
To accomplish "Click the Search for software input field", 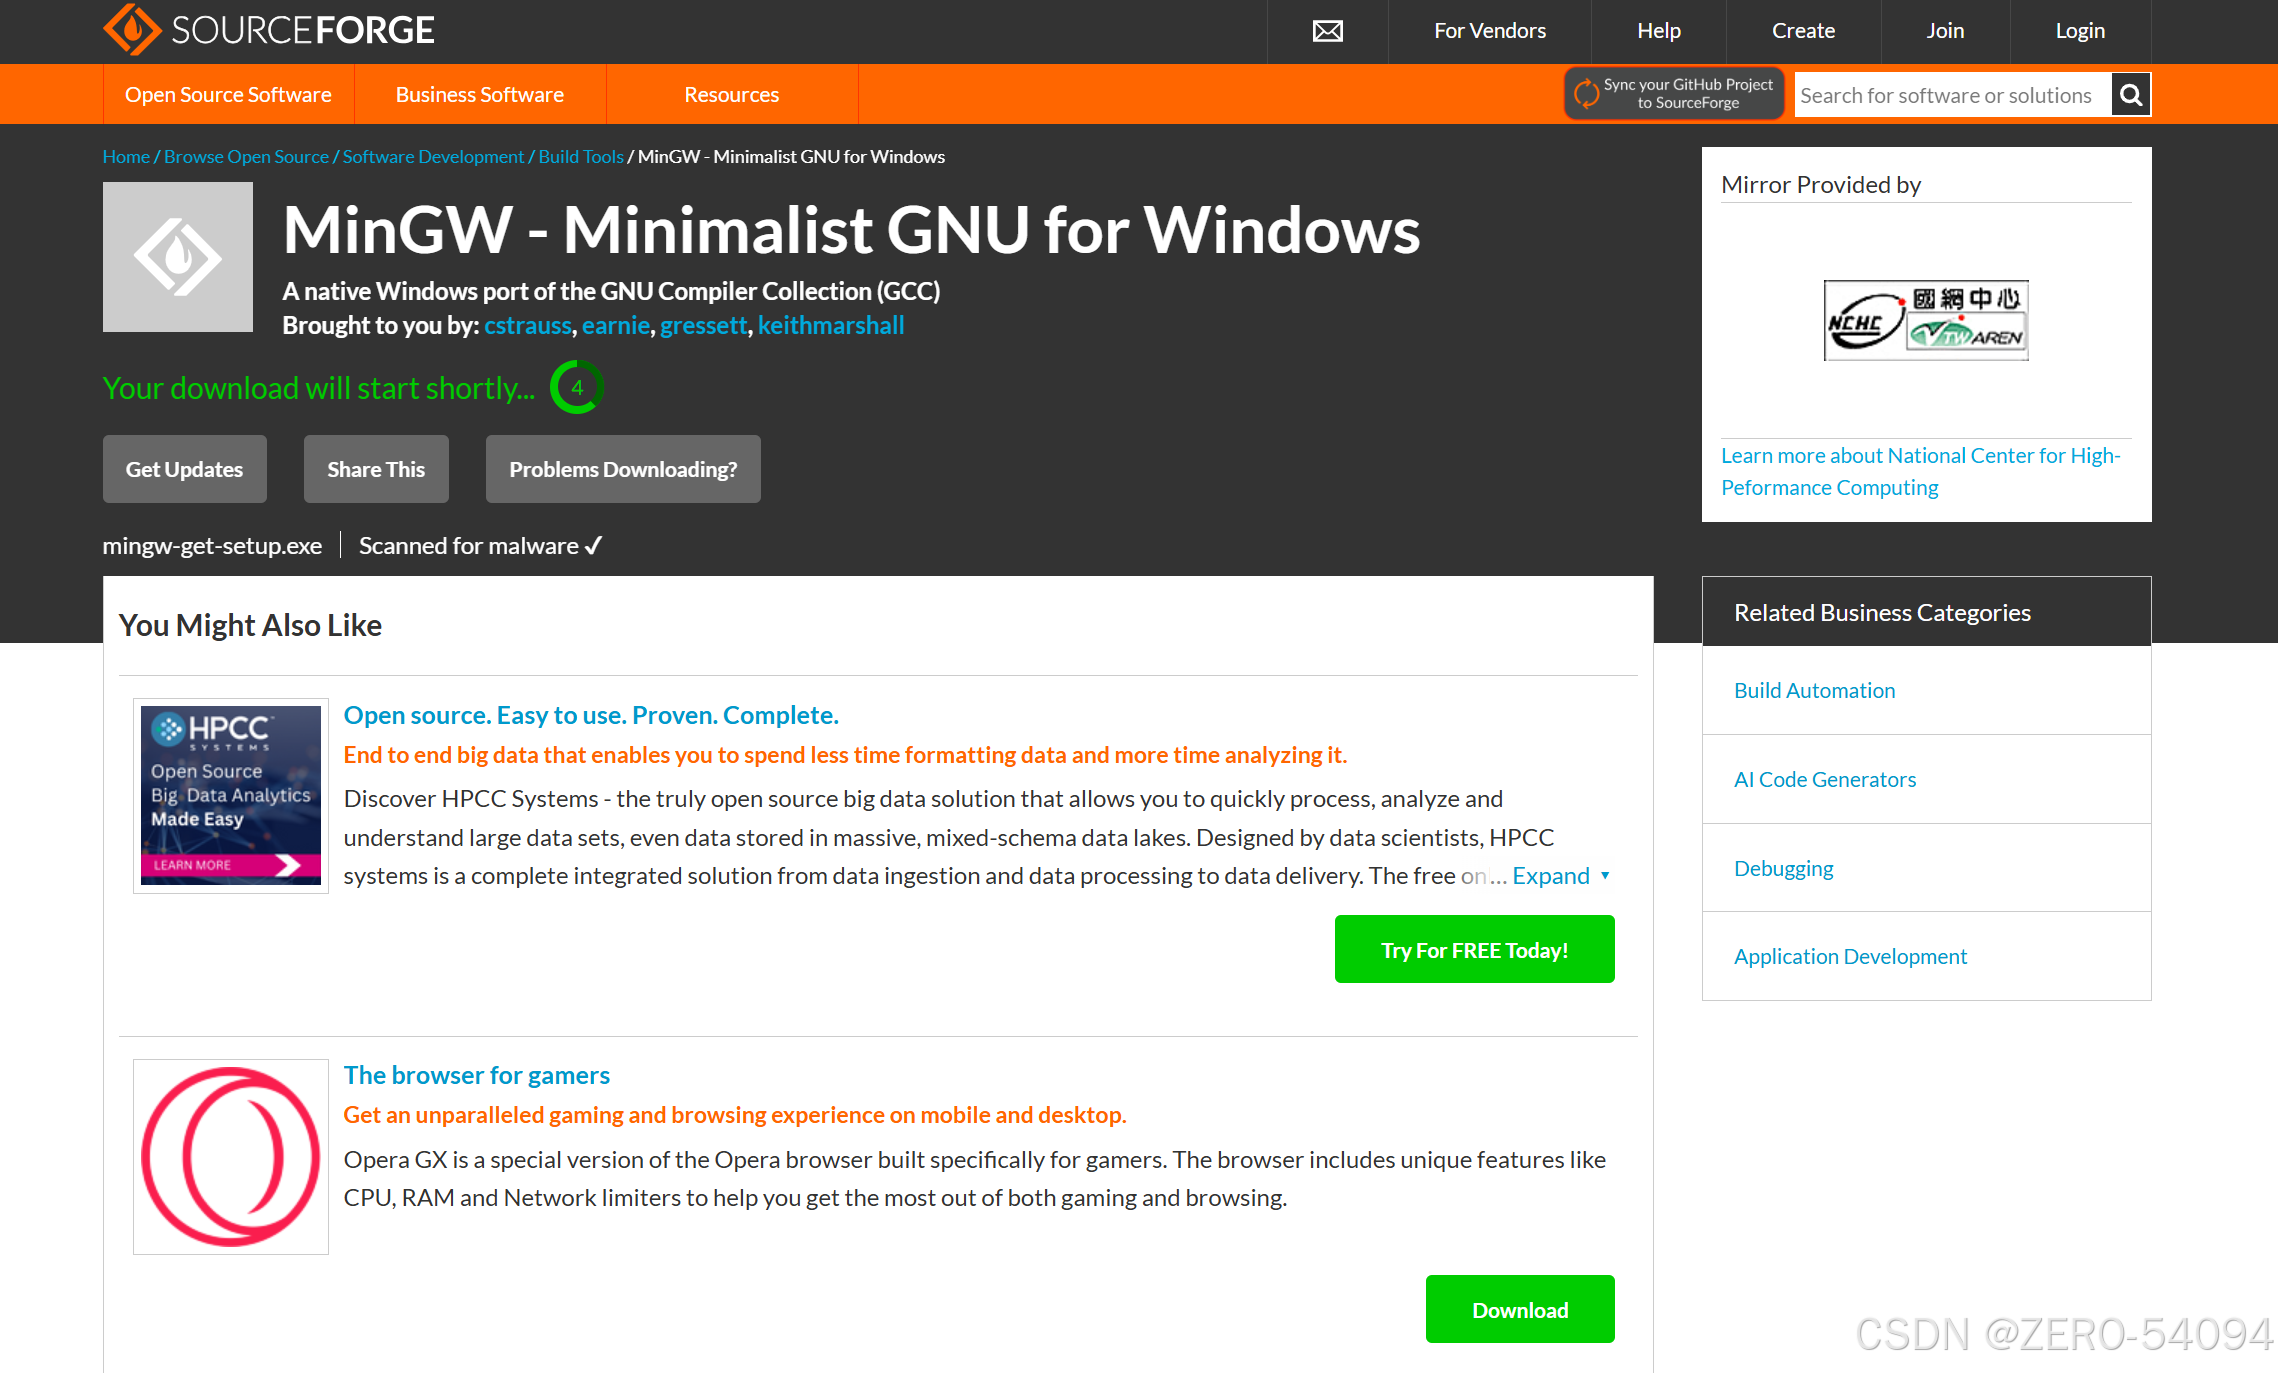I will click(1953, 95).
